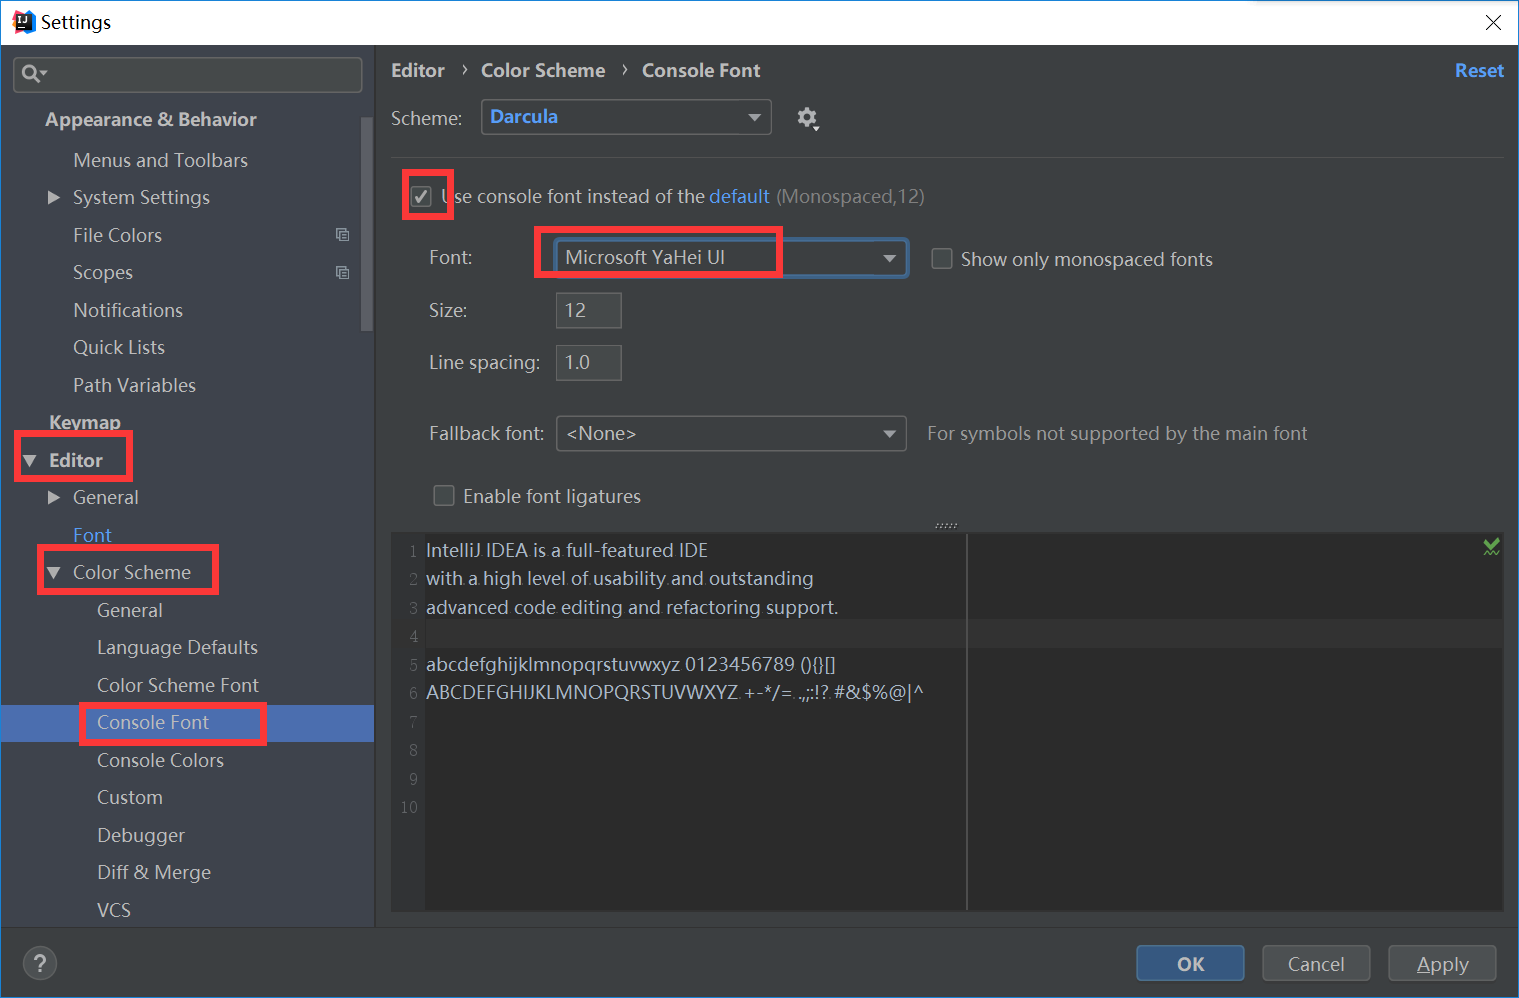Click the project-level icon next to Scopes
Image resolution: width=1519 pixels, height=998 pixels.
pyautogui.click(x=343, y=272)
